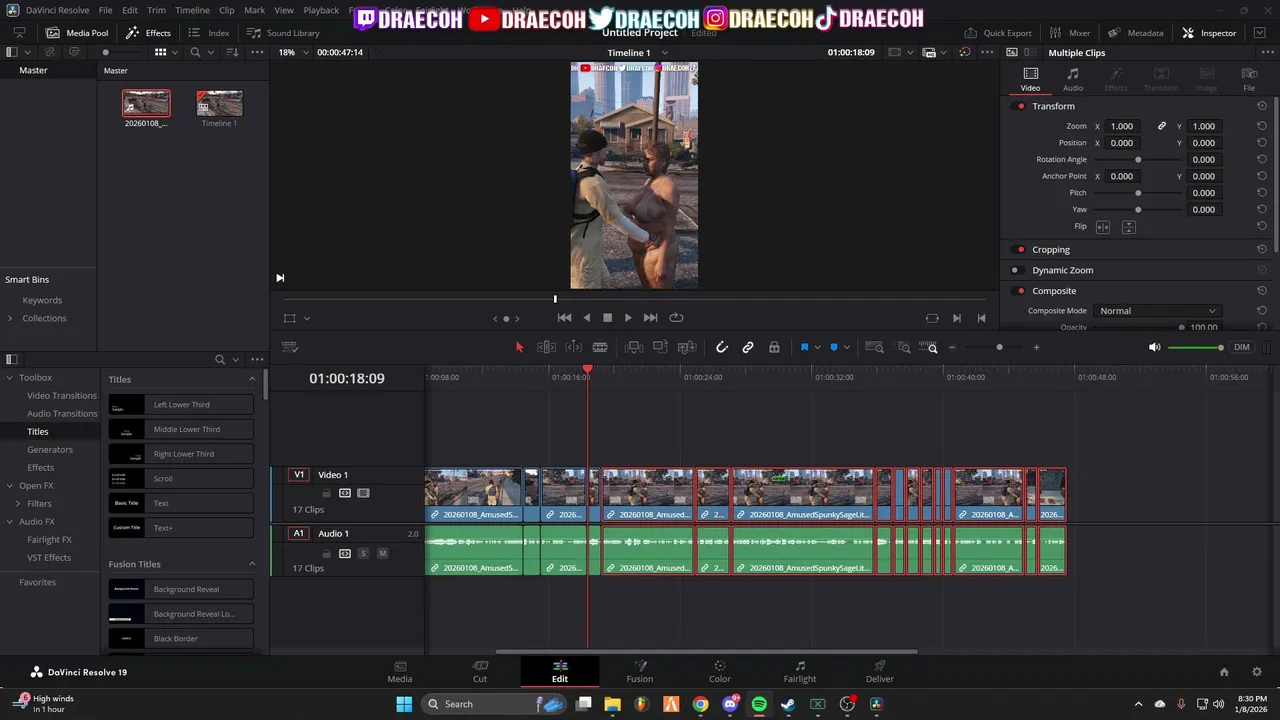Activate the Trim Edit Mode tool

click(x=546, y=347)
